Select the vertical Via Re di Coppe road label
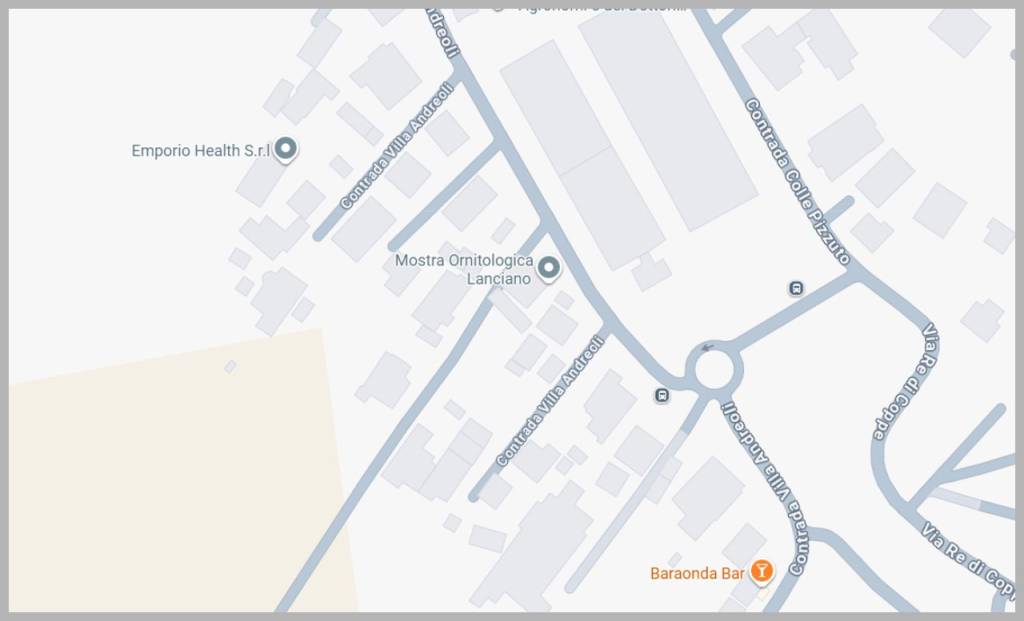 click(x=907, y=382)
